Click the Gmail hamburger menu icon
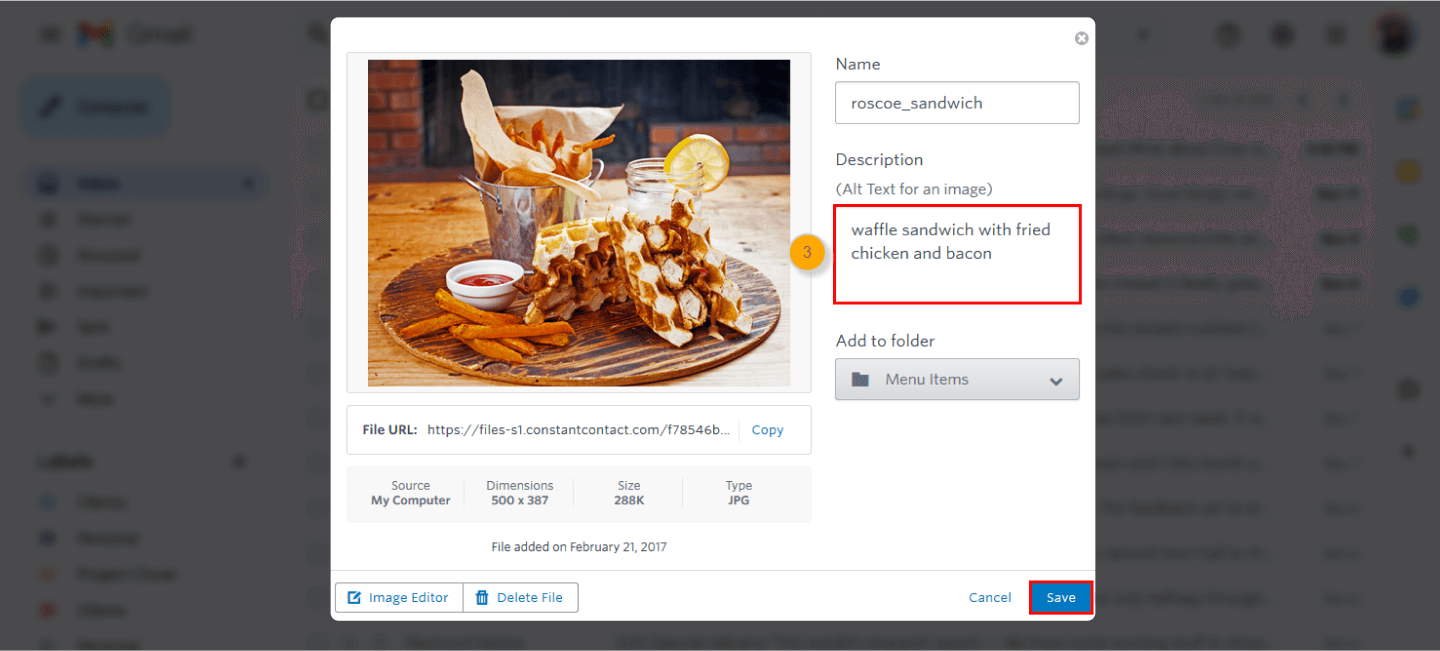Viewport: 1440px width, 651px height. [x=48, y=33]
